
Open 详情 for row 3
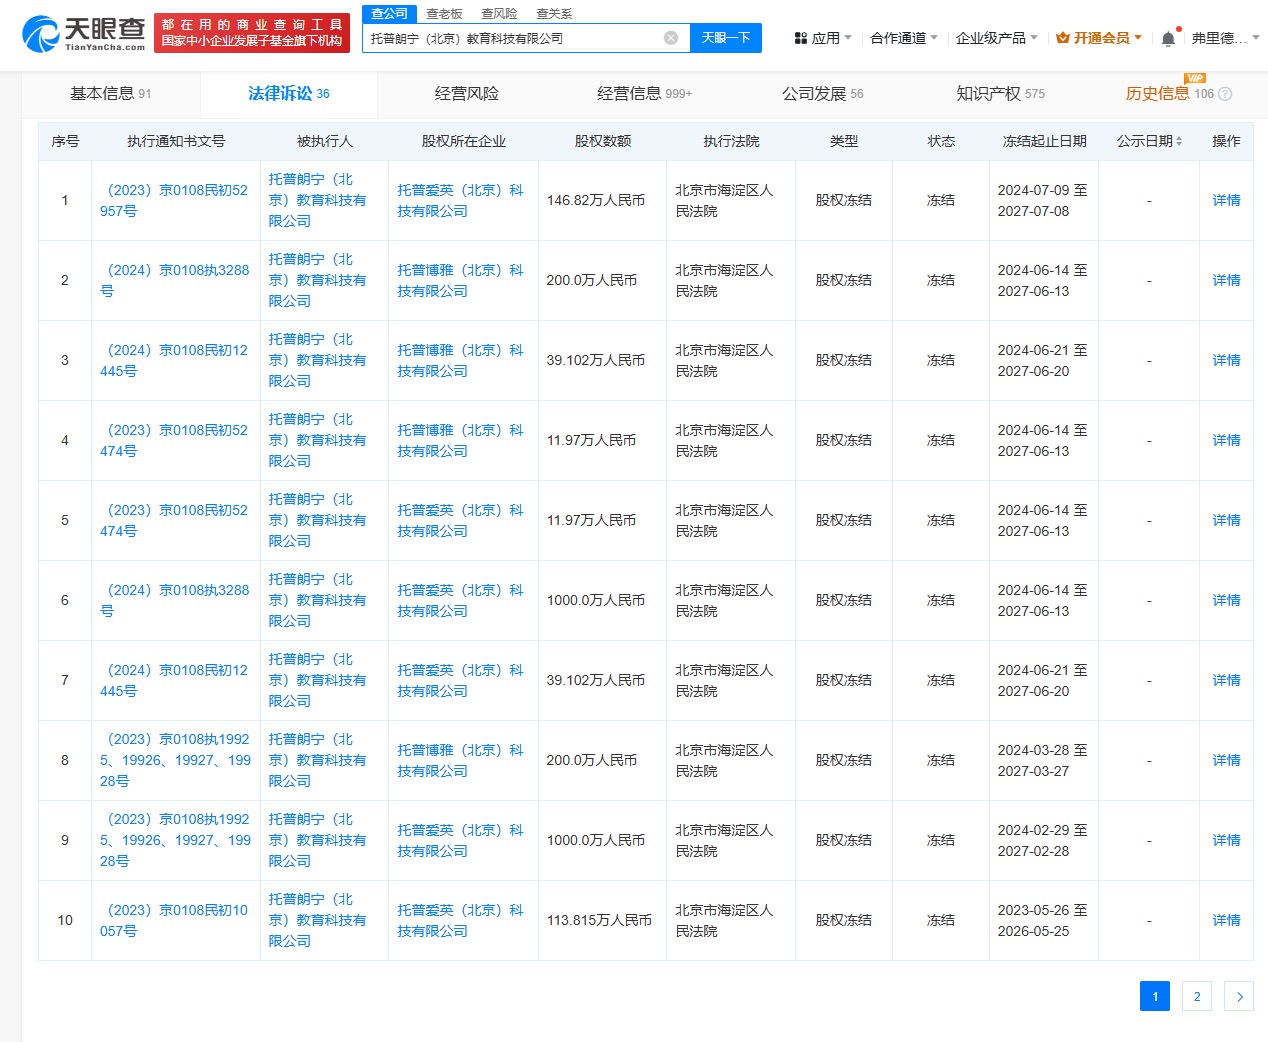pos(1226,360)
